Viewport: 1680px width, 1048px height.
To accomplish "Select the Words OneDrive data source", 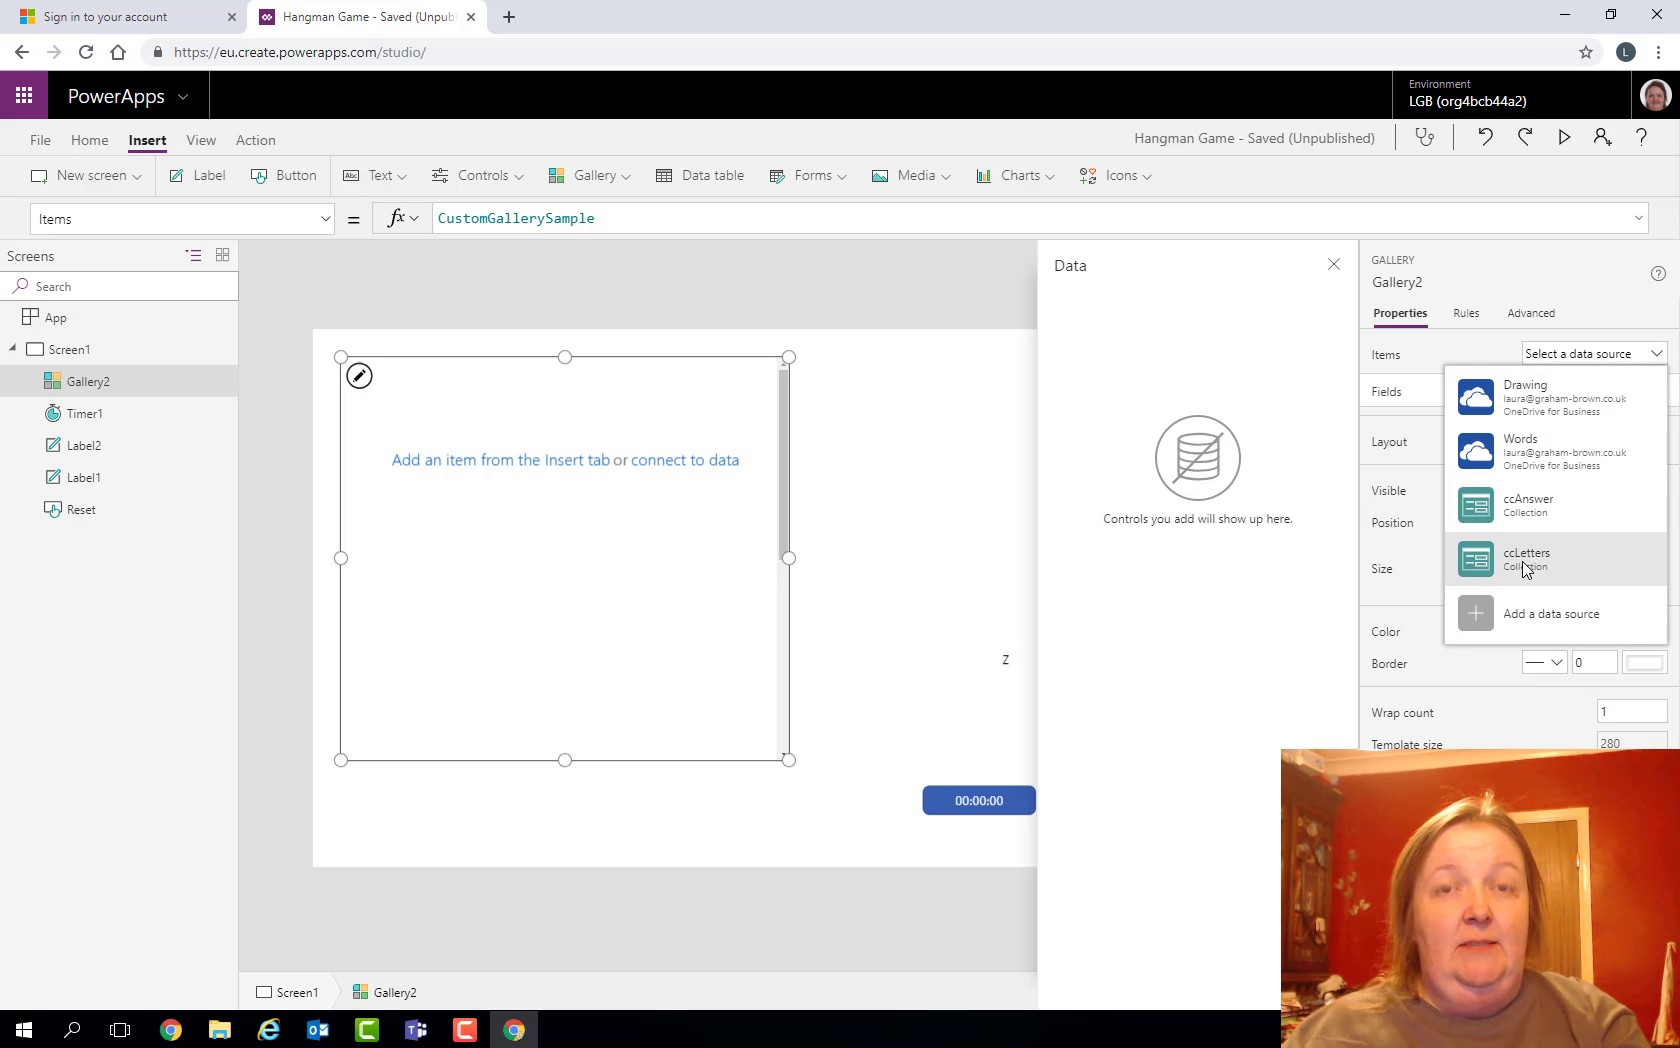I will tap(1555, 451).
